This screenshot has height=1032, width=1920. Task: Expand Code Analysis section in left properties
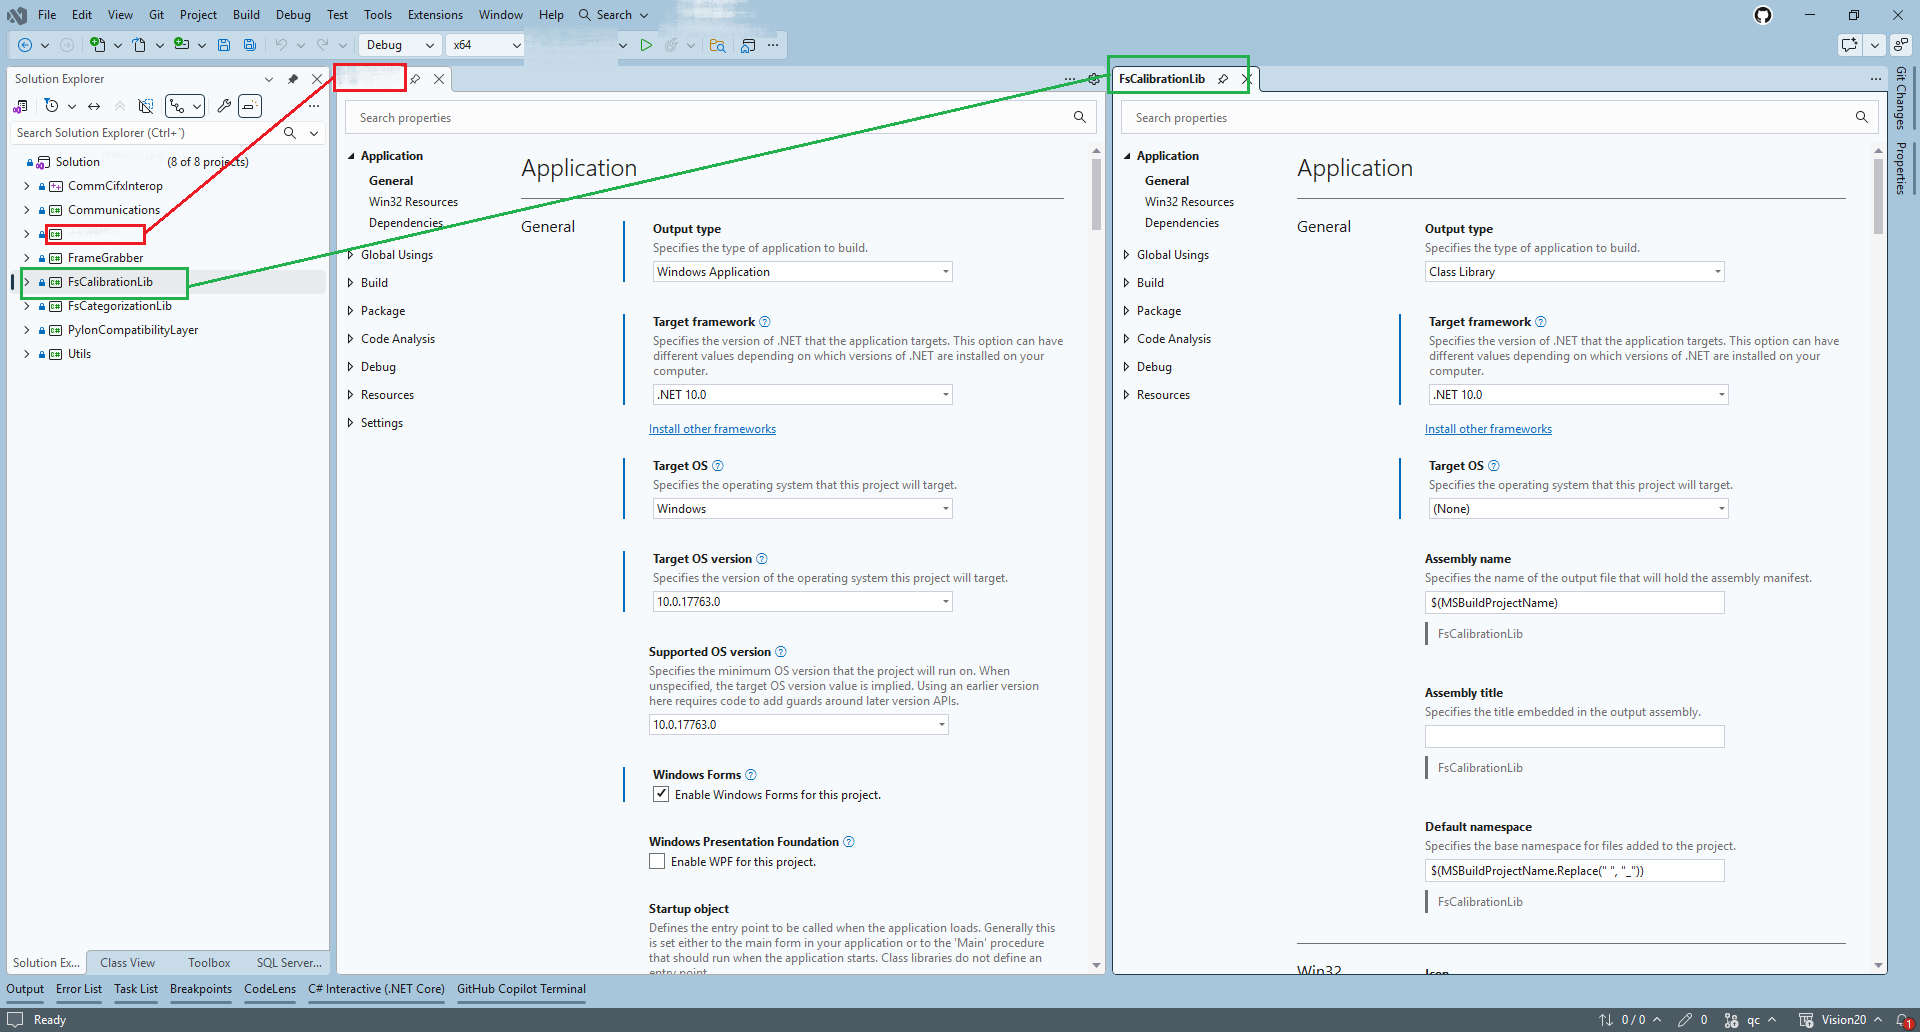click(x=350, y=339)
